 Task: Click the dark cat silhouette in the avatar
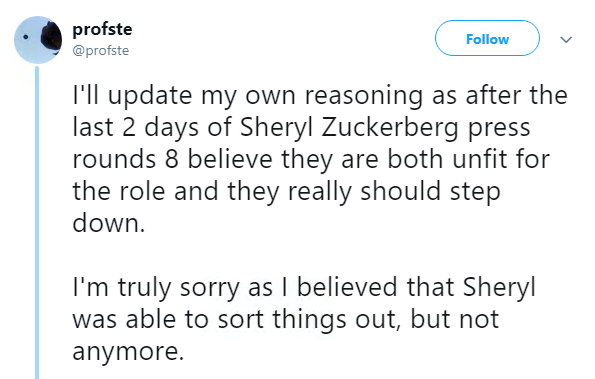click(x=52, y=37)
